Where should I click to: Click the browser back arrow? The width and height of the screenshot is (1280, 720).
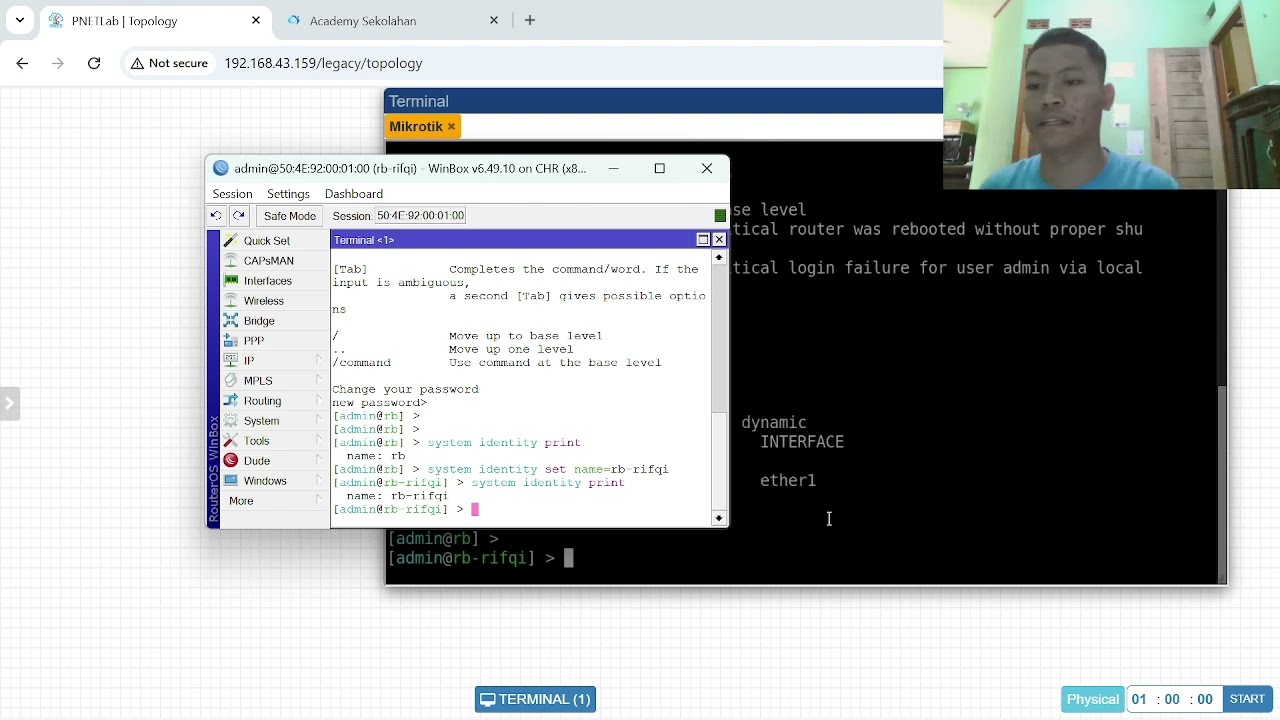tap(22, 63)
